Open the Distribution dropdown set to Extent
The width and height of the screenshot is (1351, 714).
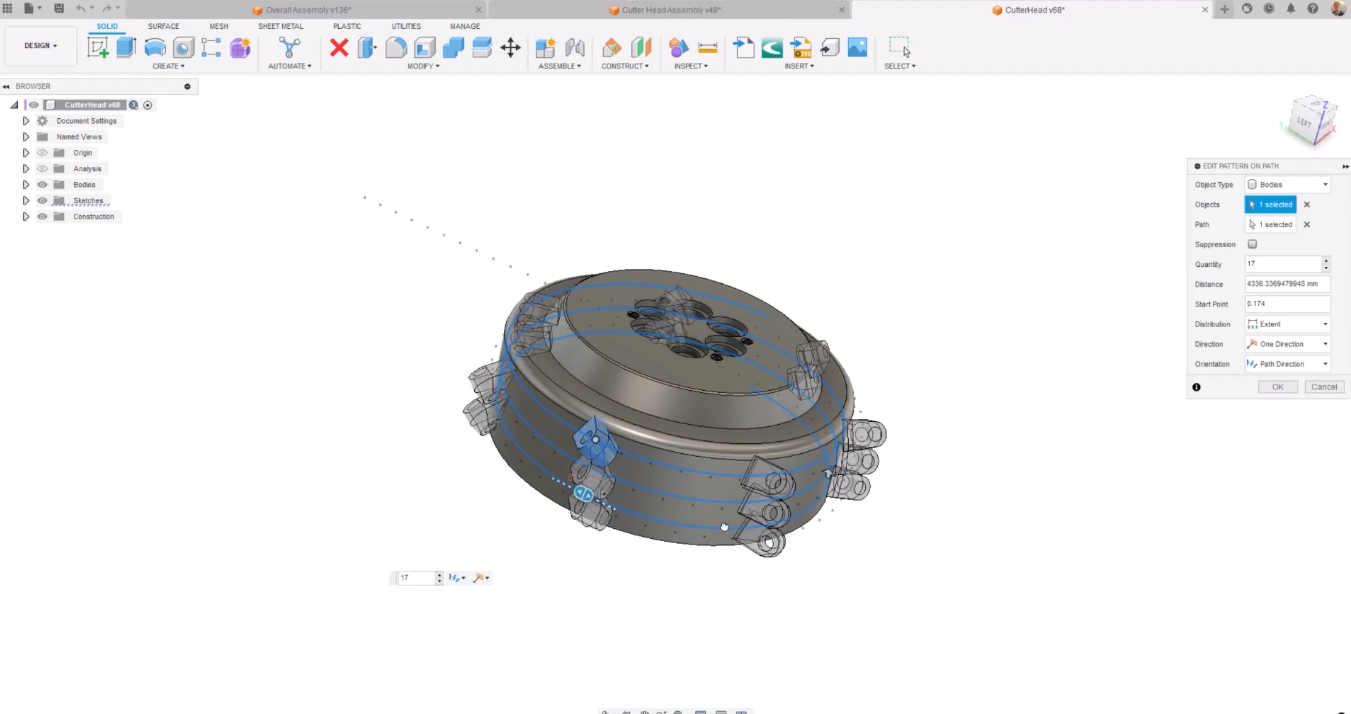tap(1287, 324)
